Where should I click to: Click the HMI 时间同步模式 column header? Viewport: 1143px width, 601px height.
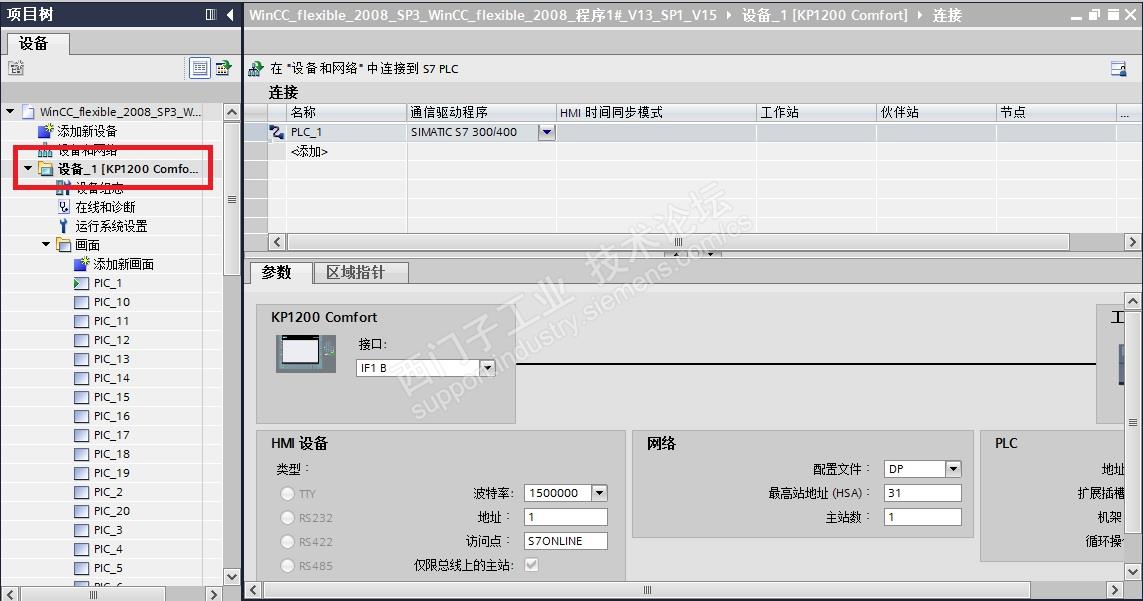[656, 112]
